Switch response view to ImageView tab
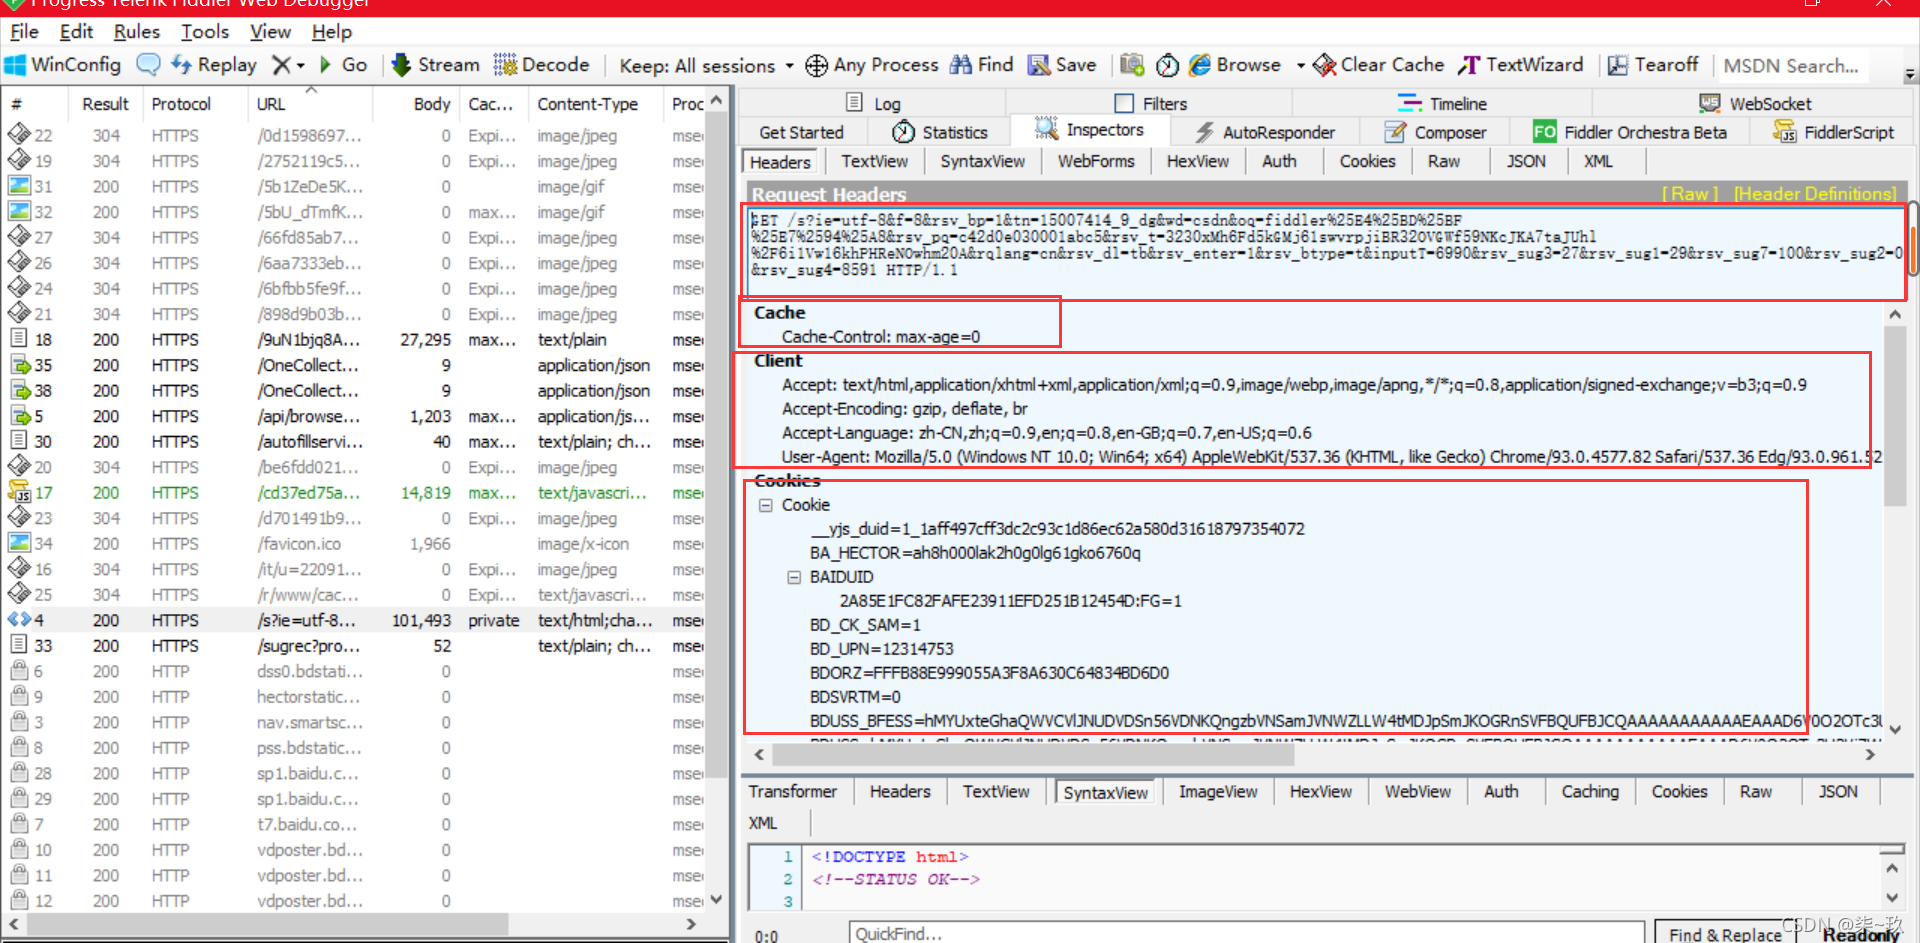 pos(1218,792)
